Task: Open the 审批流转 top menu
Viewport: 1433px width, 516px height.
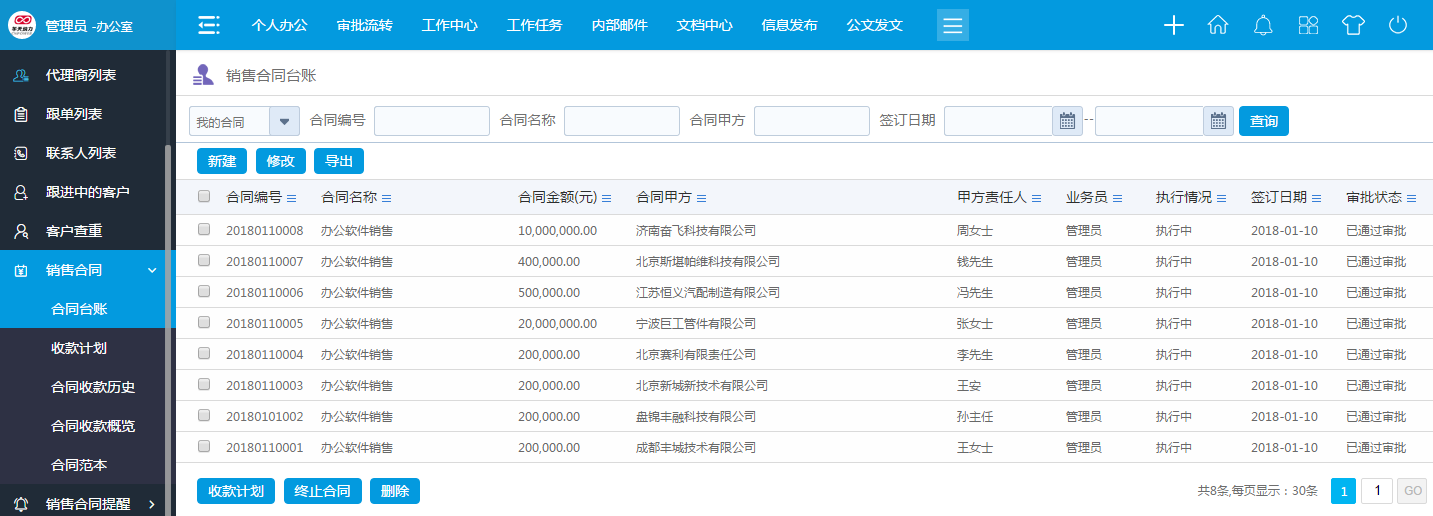Action: (365, 25)
